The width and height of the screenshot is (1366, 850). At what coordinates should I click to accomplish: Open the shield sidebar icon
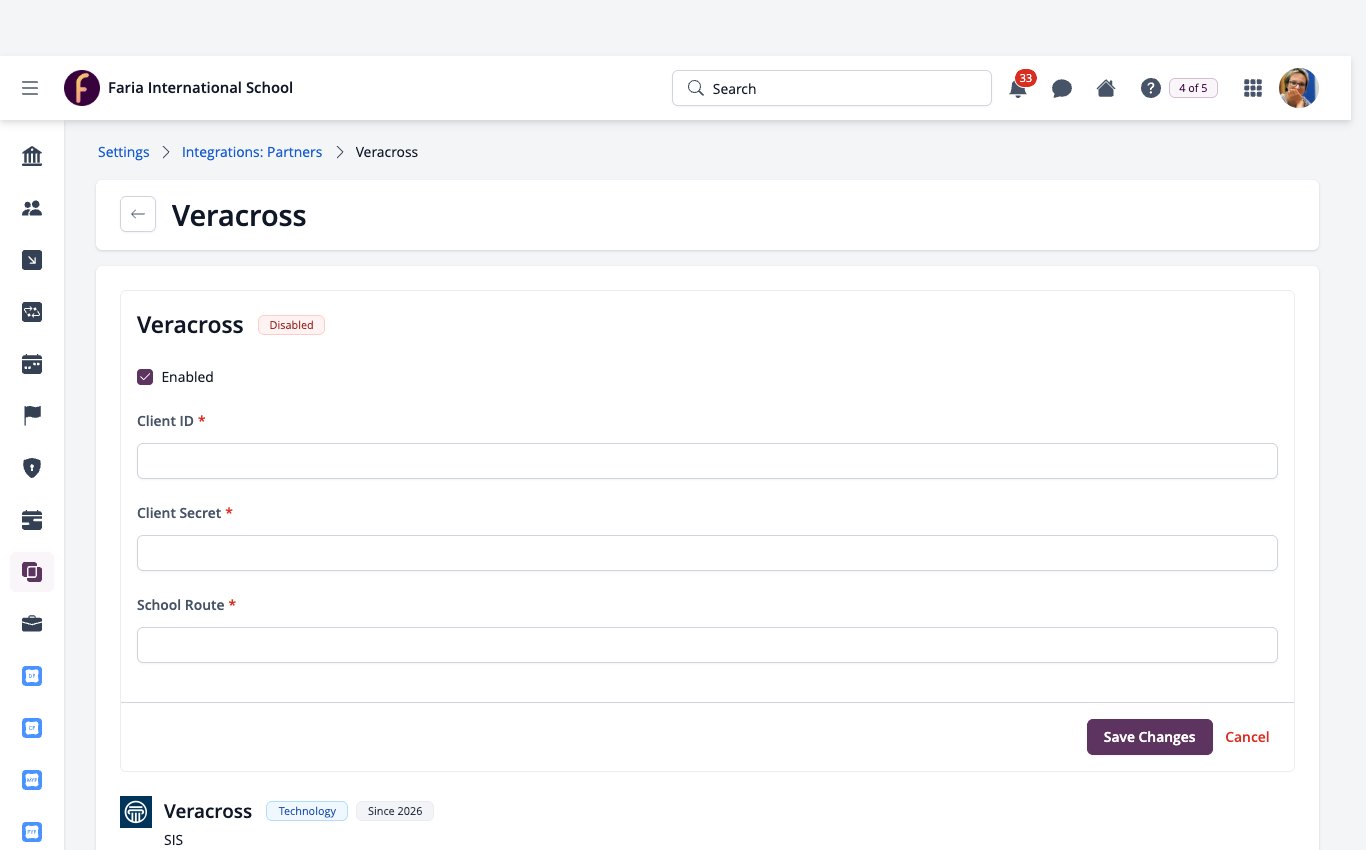click(32, 468)
